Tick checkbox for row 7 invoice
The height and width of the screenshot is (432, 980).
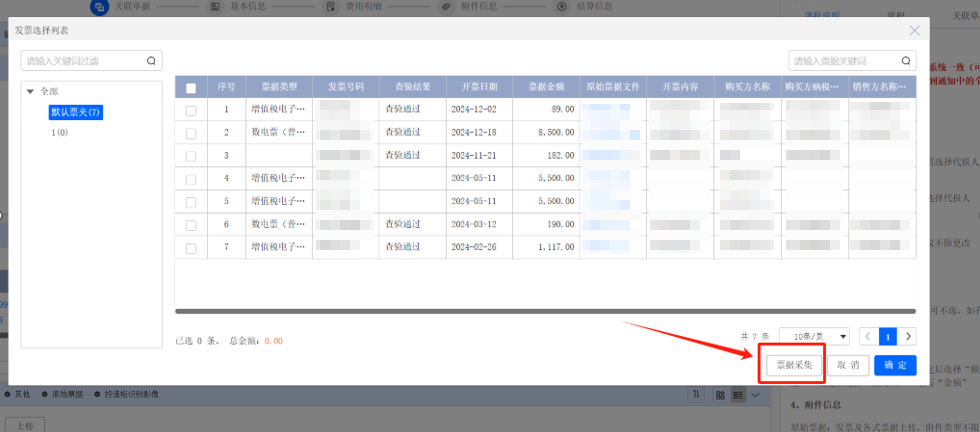tap(191, 247)
